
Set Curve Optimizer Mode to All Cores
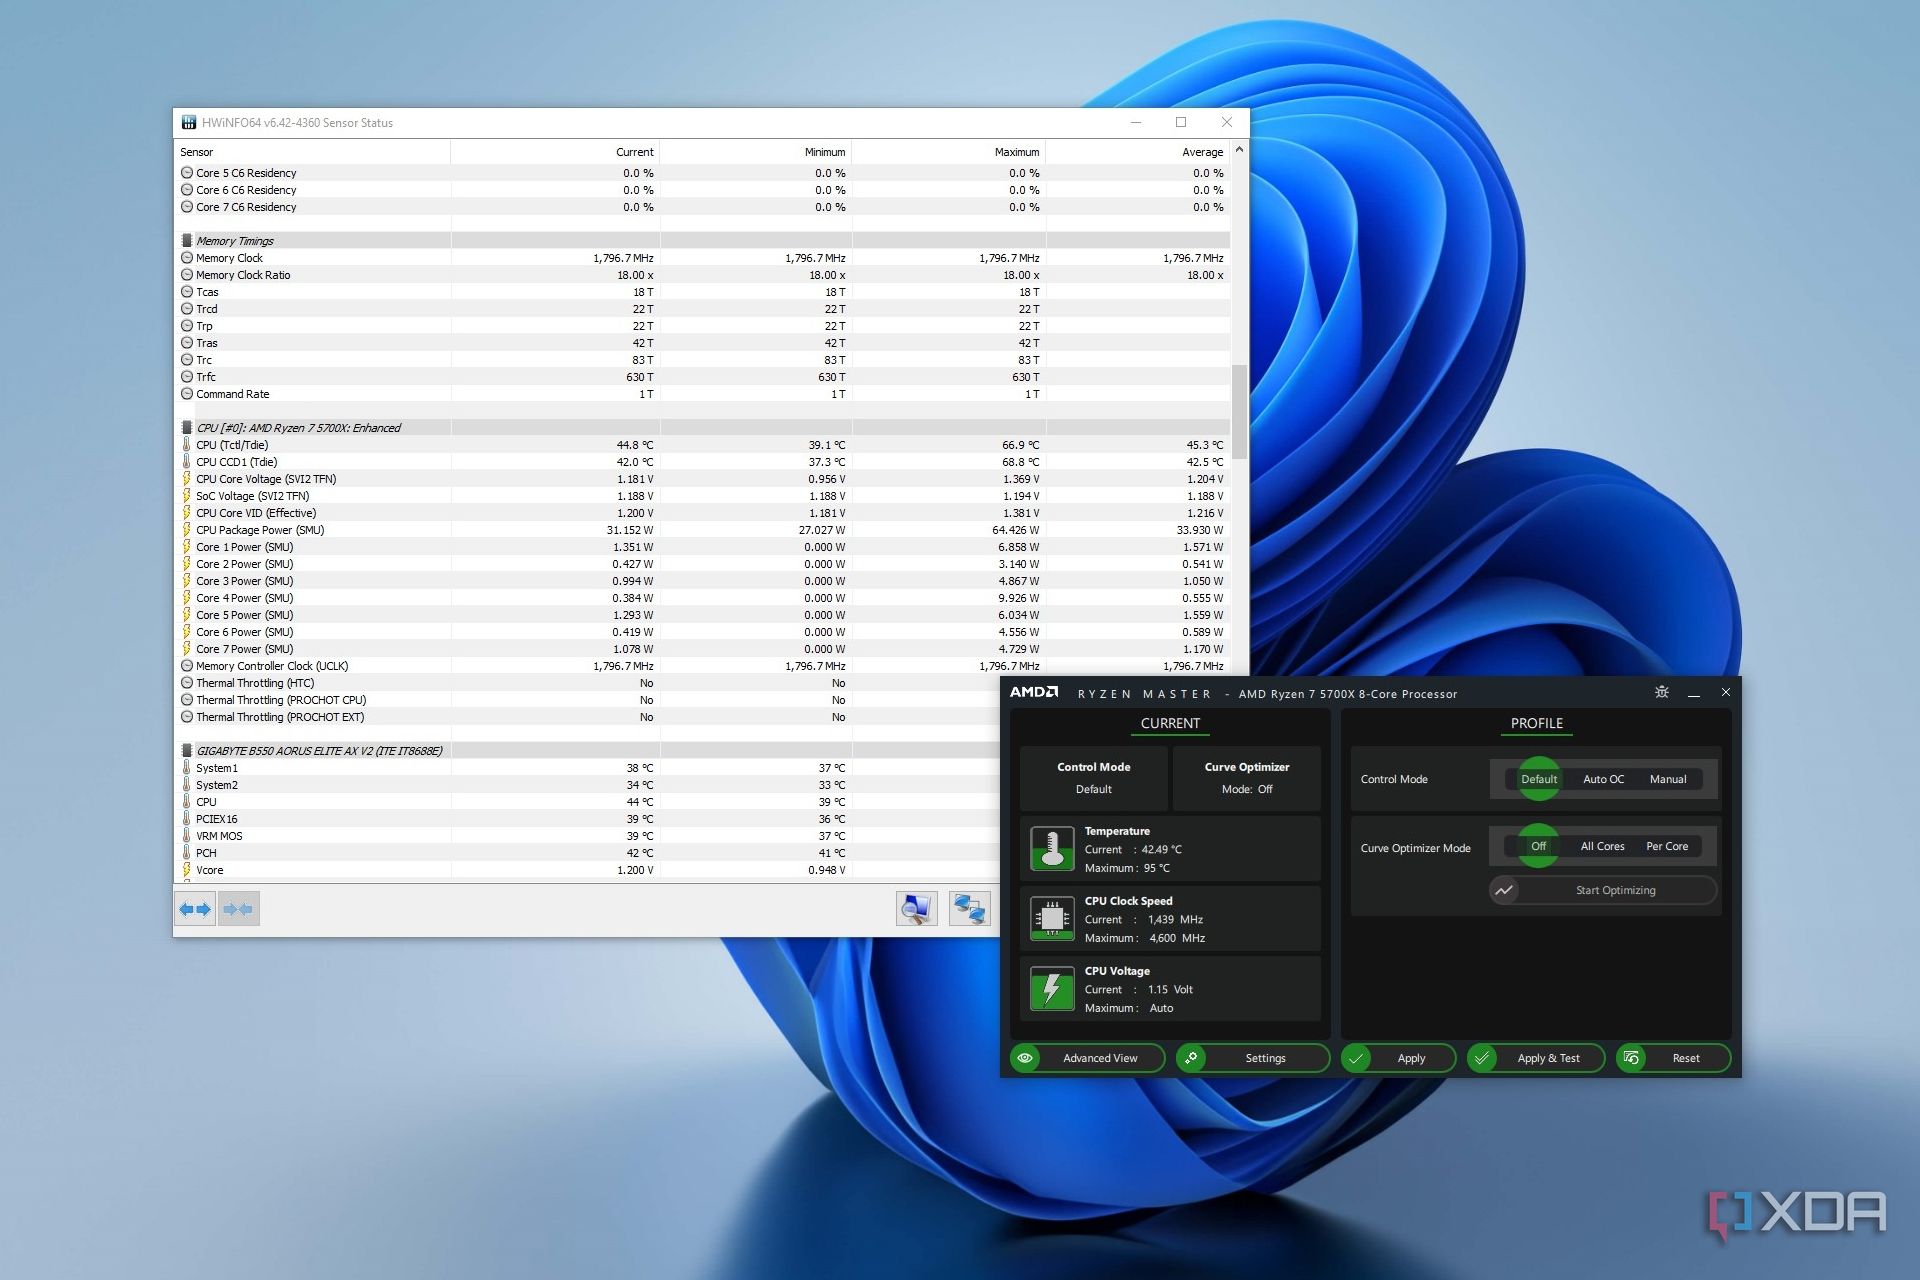[1602, 846]
